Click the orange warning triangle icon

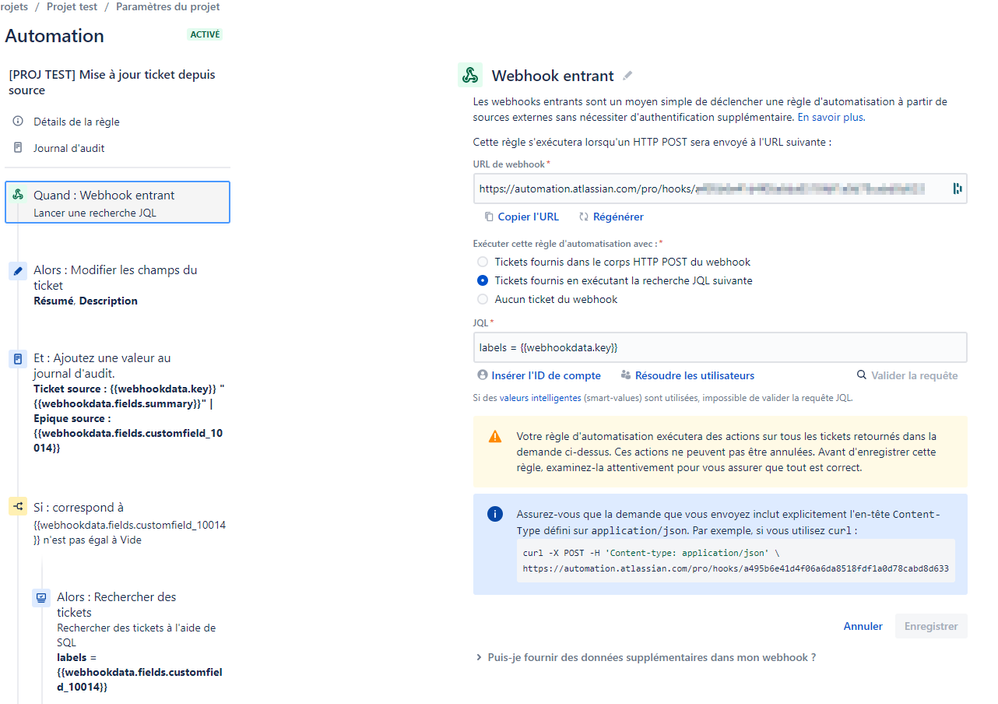point(495,437)
